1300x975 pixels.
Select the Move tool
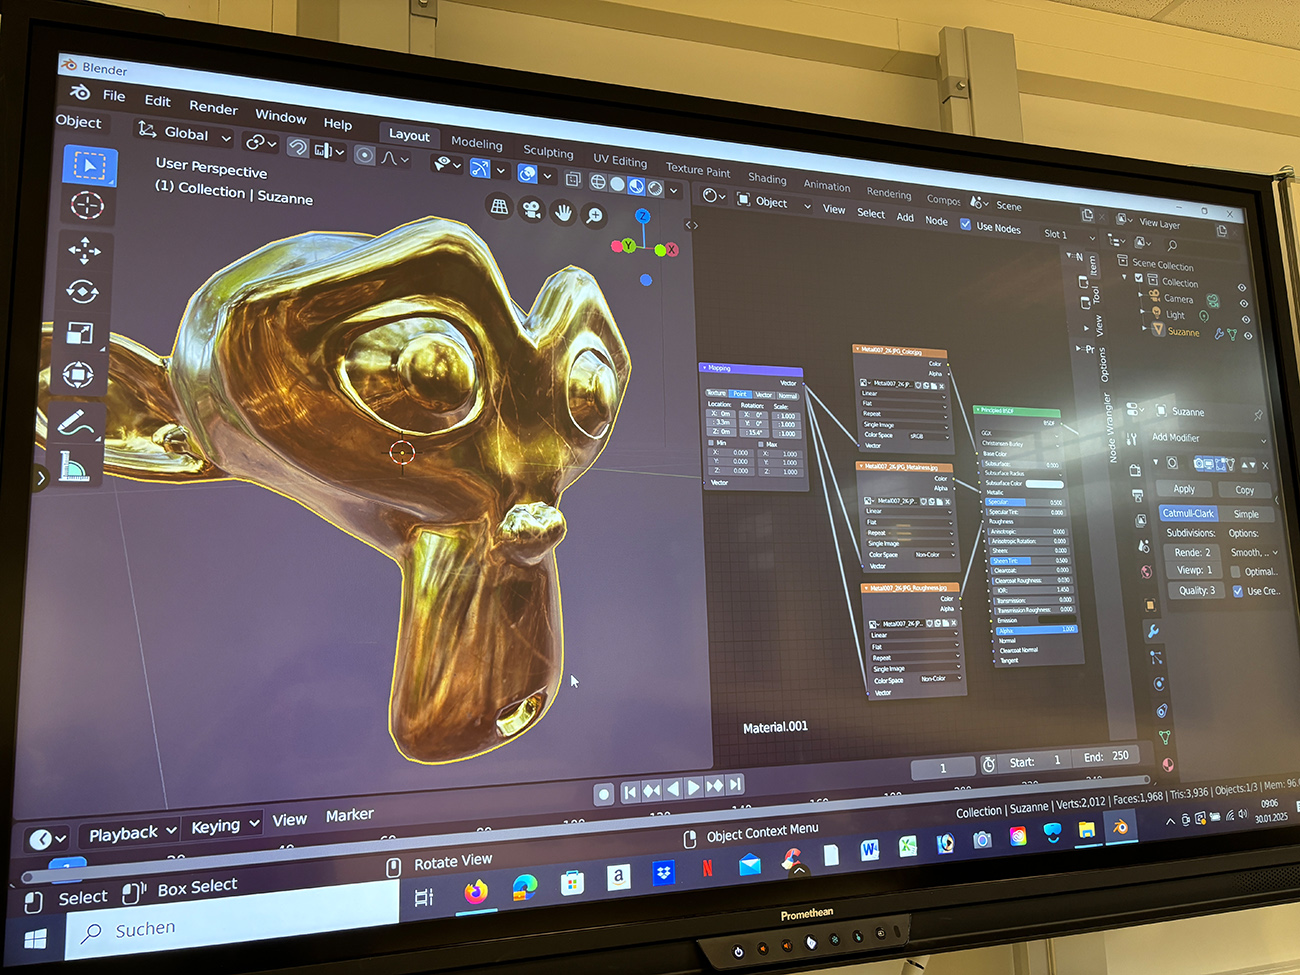pos(85,250)
